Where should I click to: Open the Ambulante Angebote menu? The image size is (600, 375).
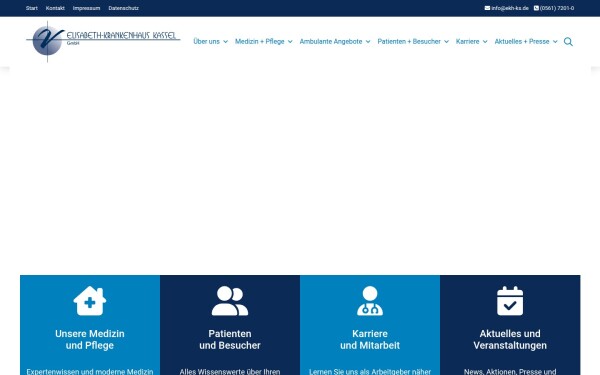[331, 41]
